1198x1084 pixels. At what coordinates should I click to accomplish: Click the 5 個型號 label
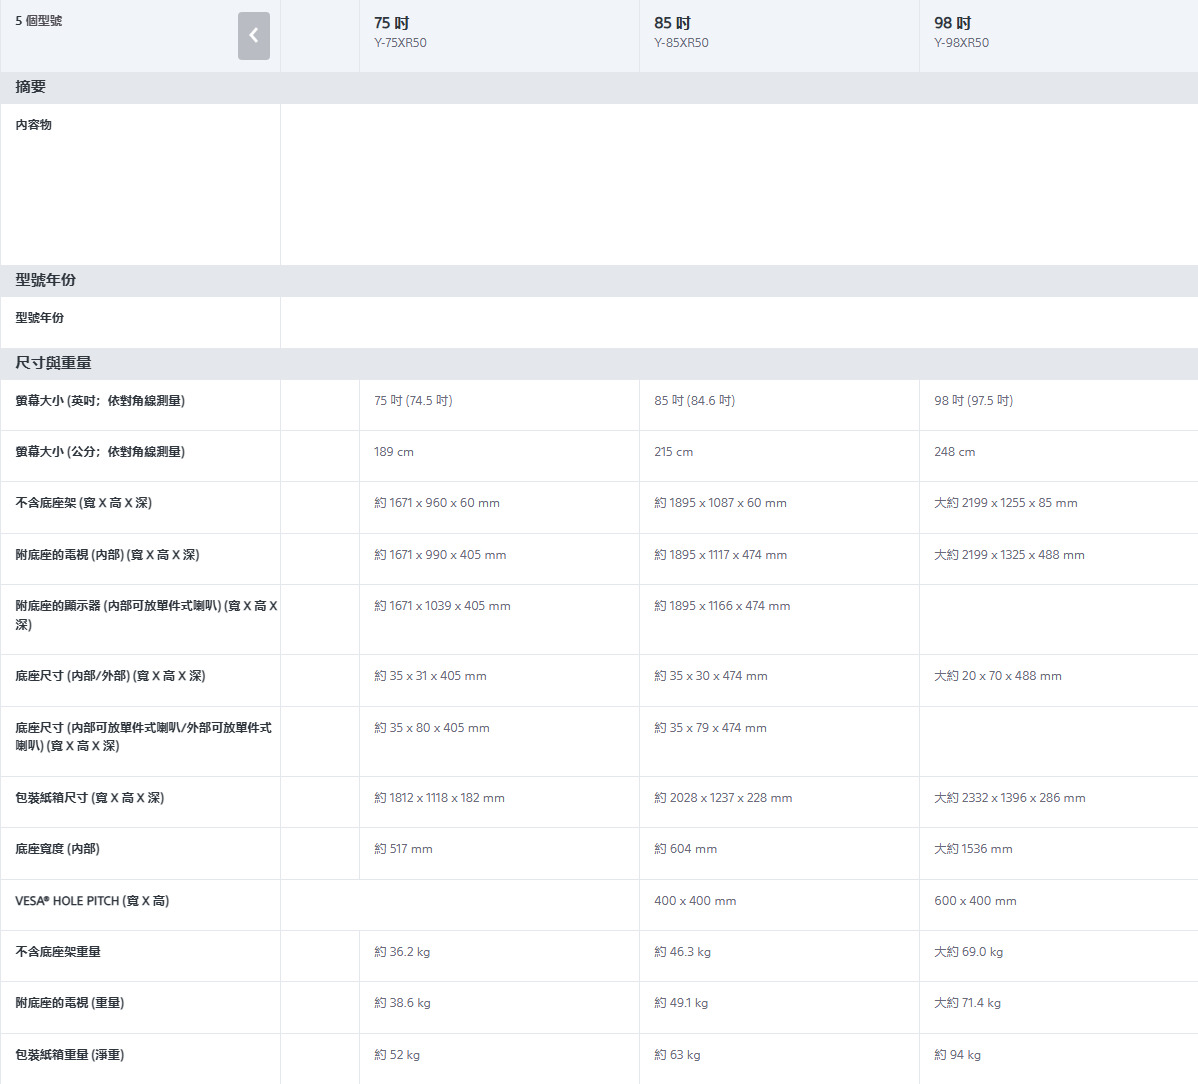39,21
